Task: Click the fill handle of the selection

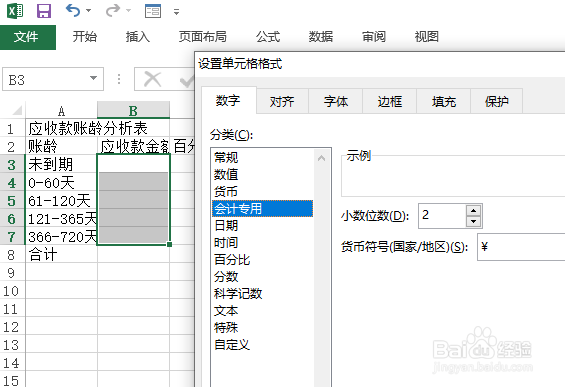Action: pyautogui.click(x=169, y=244)
